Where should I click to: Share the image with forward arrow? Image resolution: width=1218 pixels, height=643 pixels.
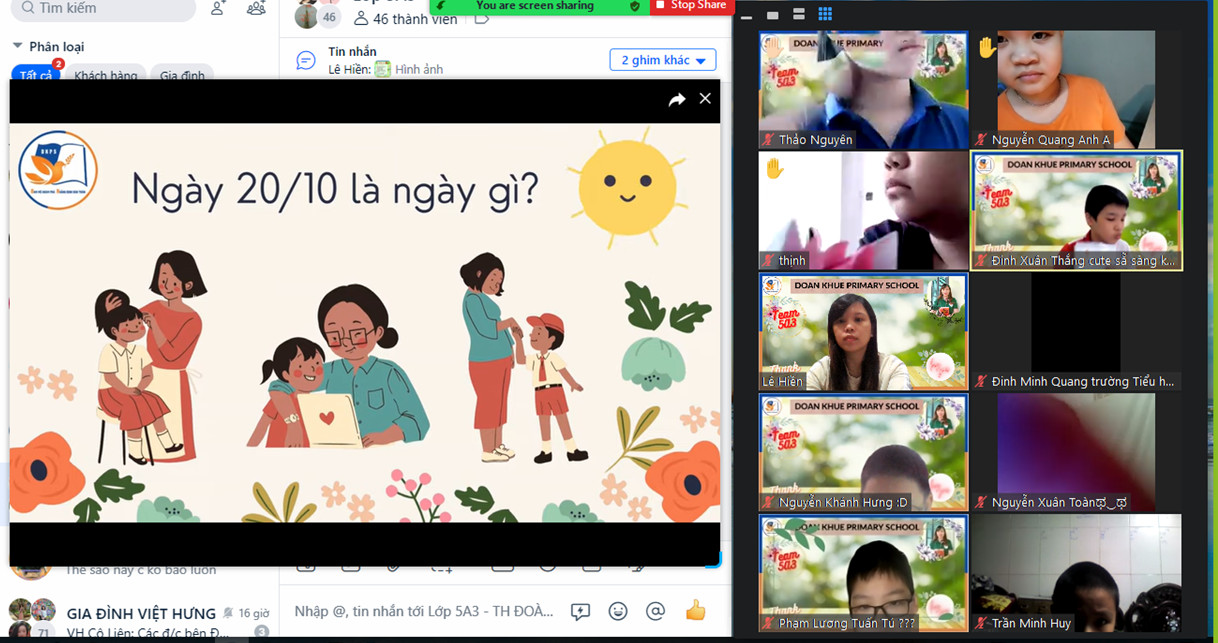[677, 99]
